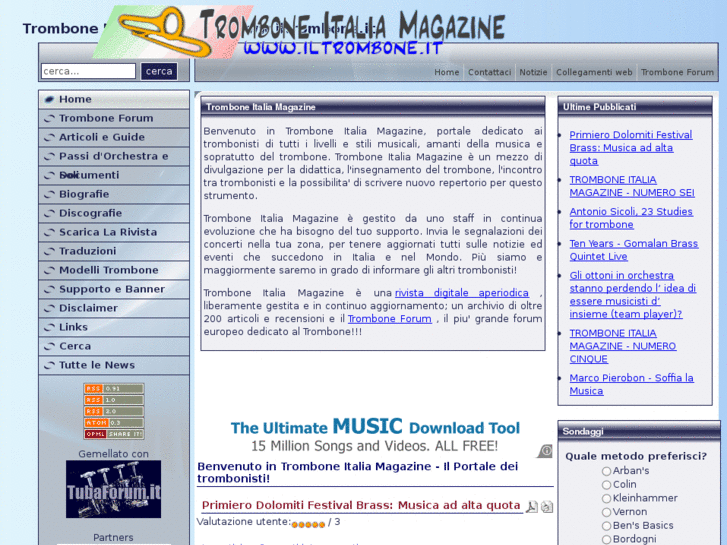This screenshot has width=727, height=545.
Task: Open Collegamenti web in top navigation
Action: tap(594, 72)
